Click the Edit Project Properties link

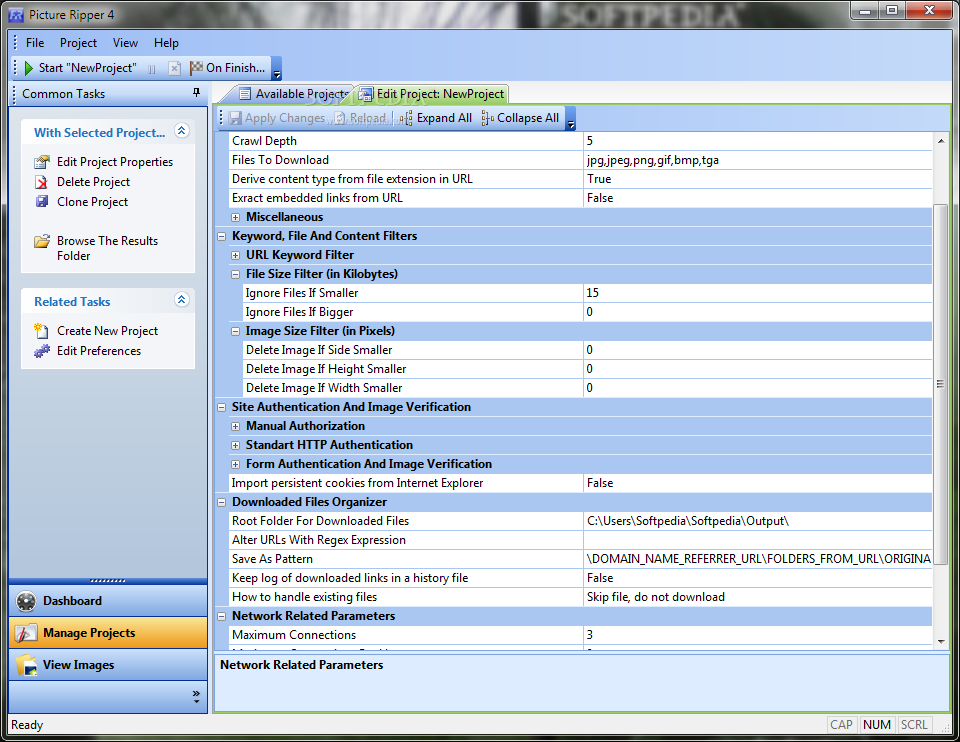coord(115,162)
